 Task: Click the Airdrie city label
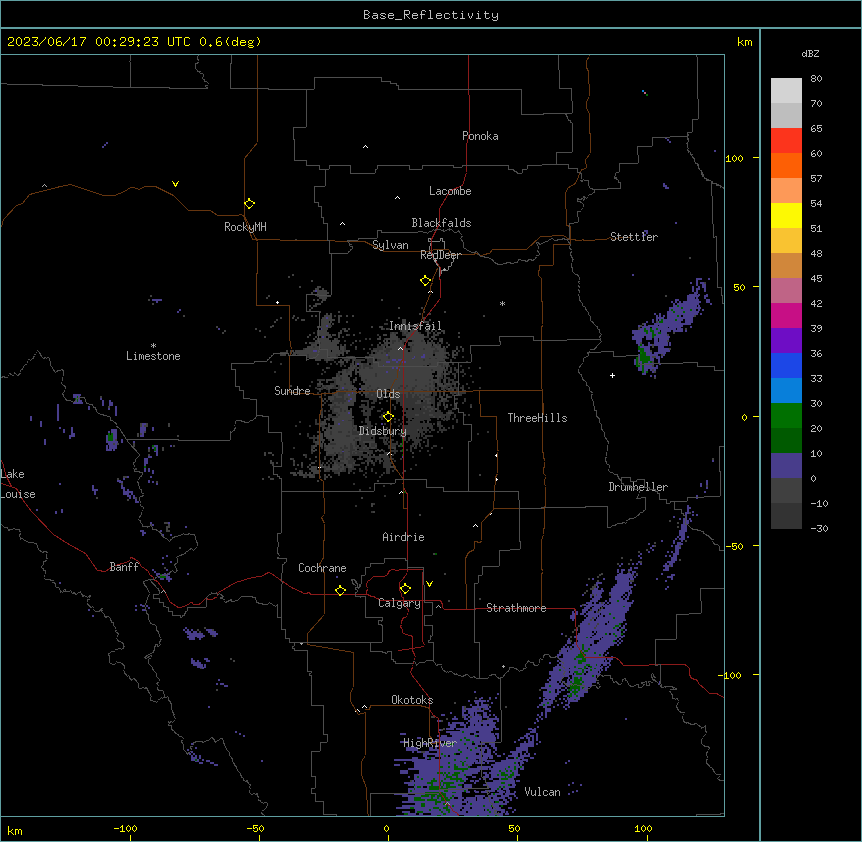[403, 537]
